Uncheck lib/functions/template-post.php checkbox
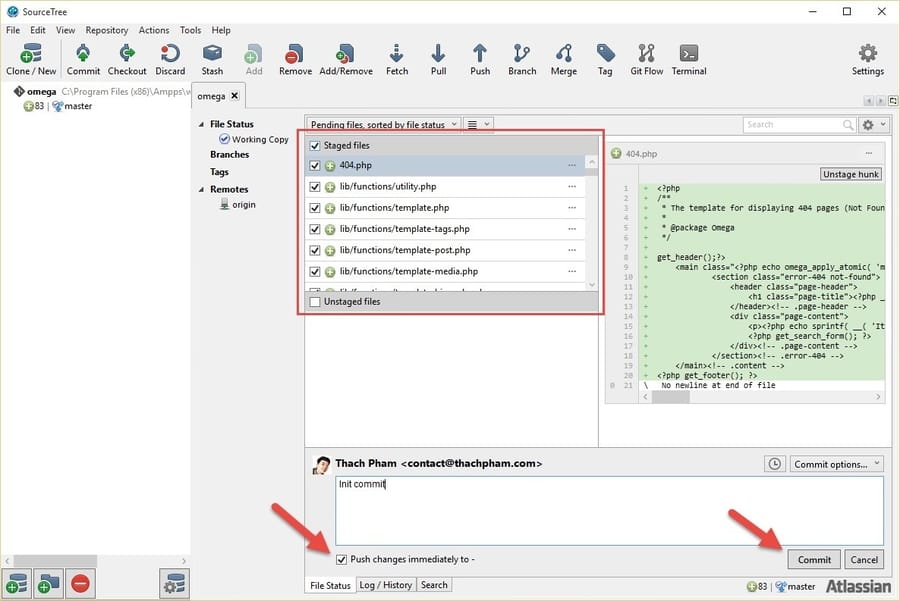This screenshot has width=900, height=601. point(315,250)
